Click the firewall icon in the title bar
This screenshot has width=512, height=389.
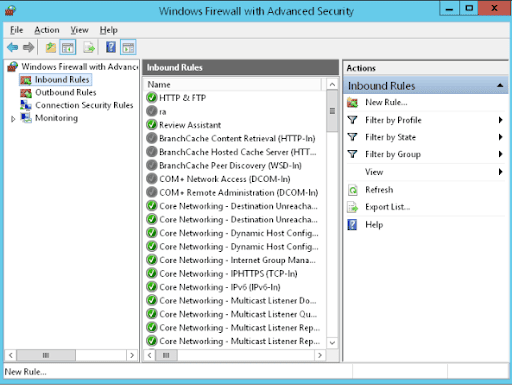[x=10, y=11]
